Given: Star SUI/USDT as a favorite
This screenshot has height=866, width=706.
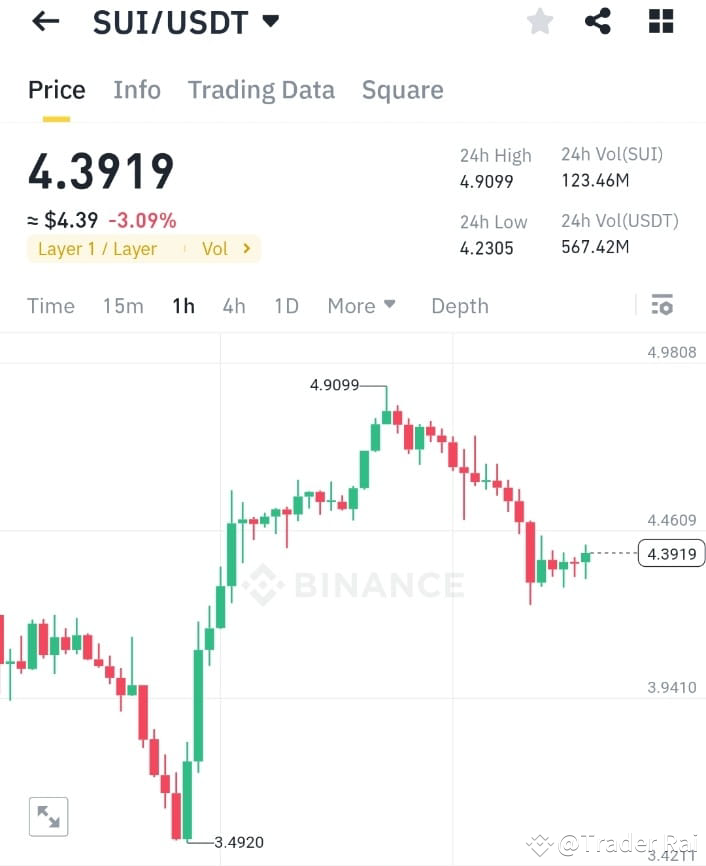Looking at the screenshot, I should [x=539, y=21].
